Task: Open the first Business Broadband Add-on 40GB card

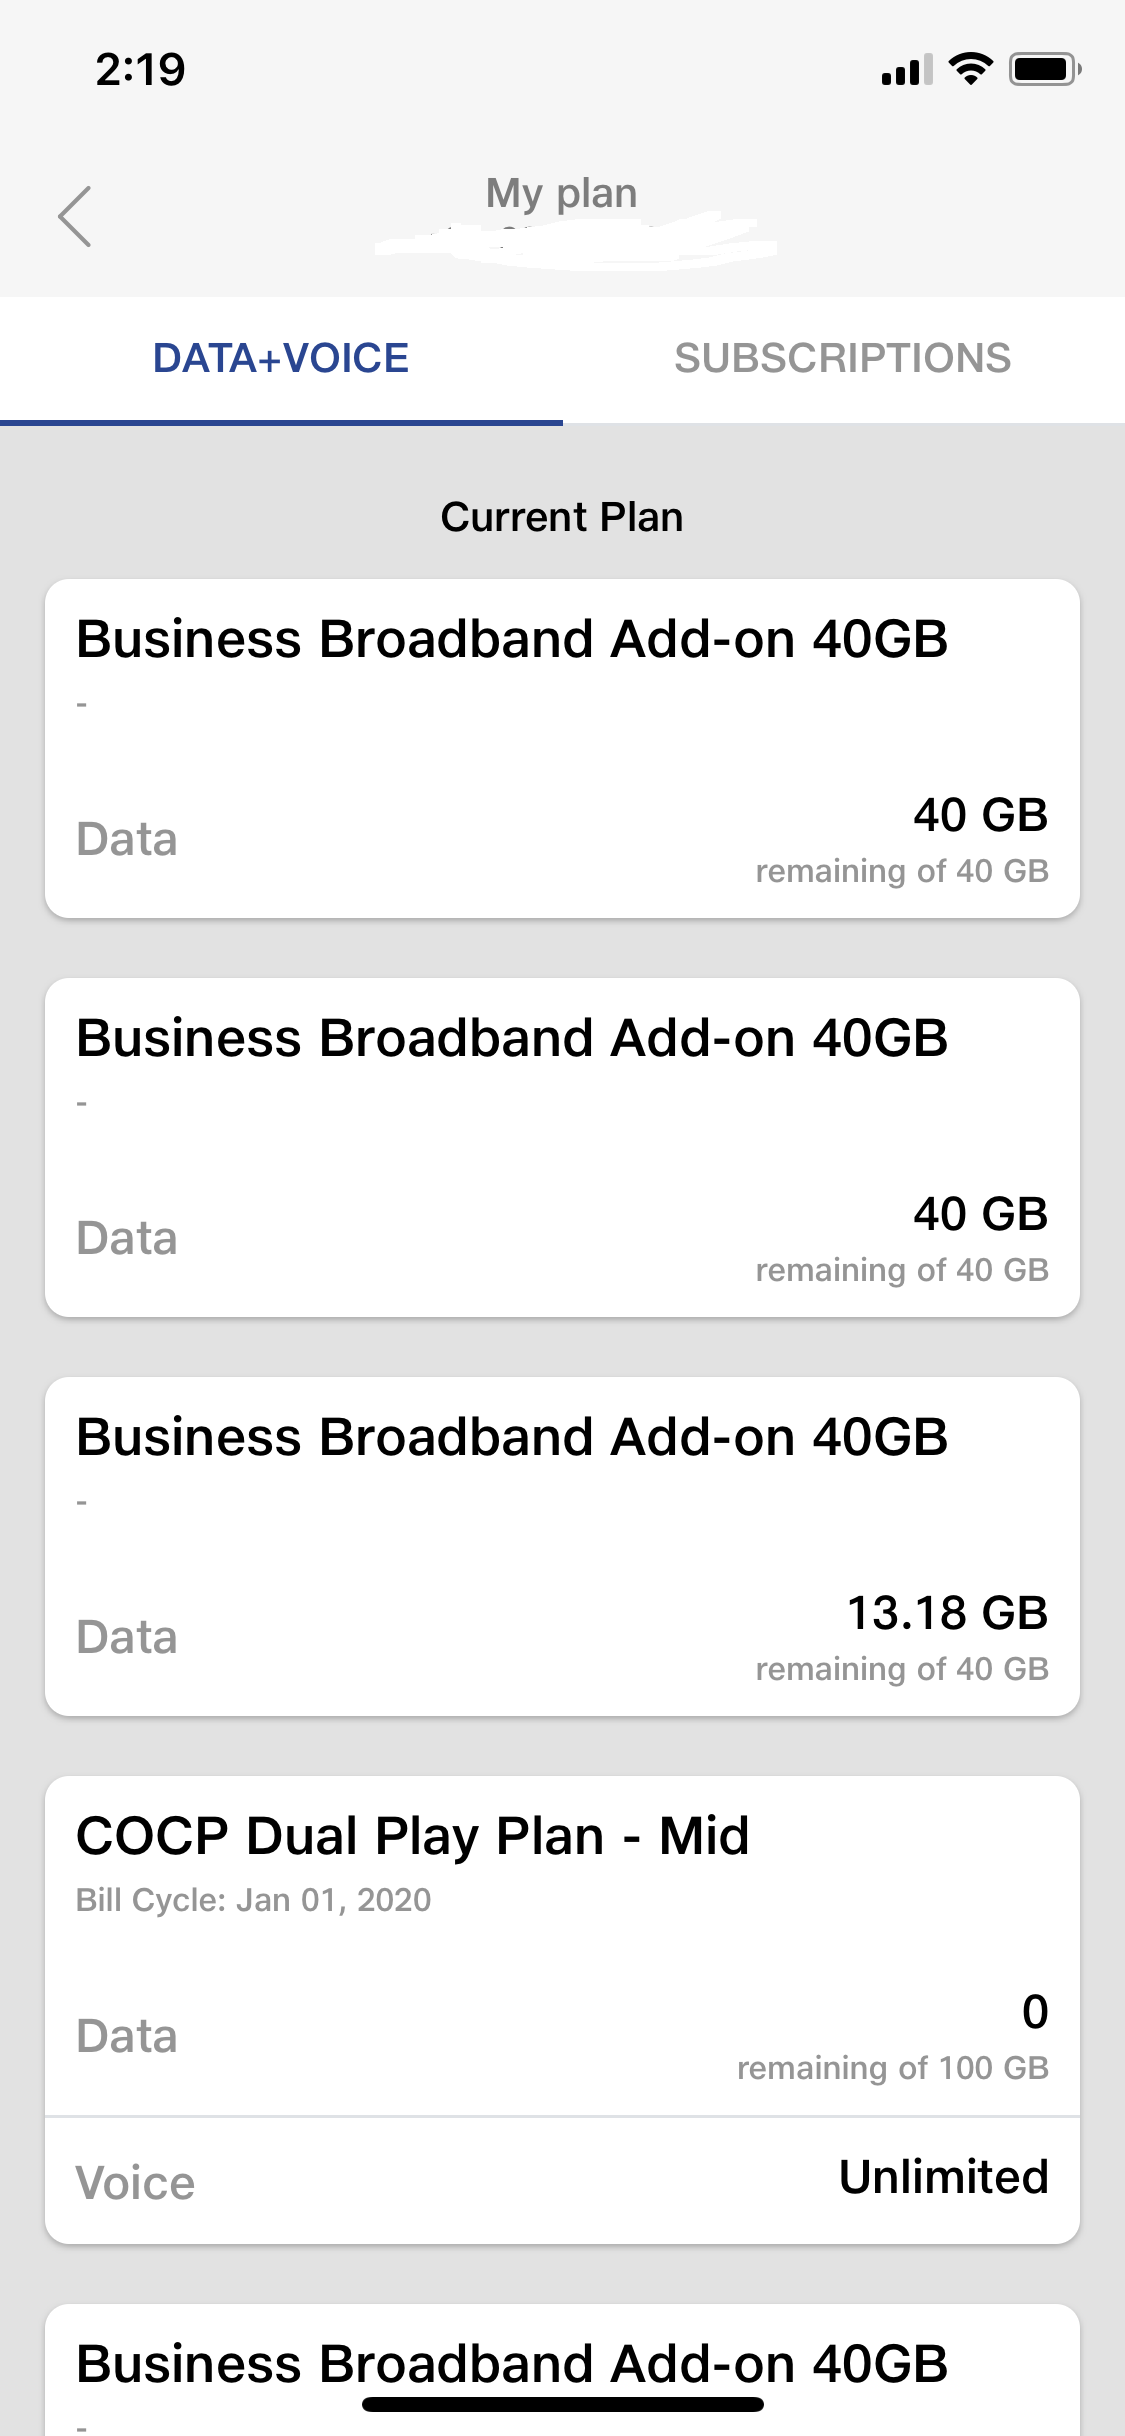Action: 562,748
